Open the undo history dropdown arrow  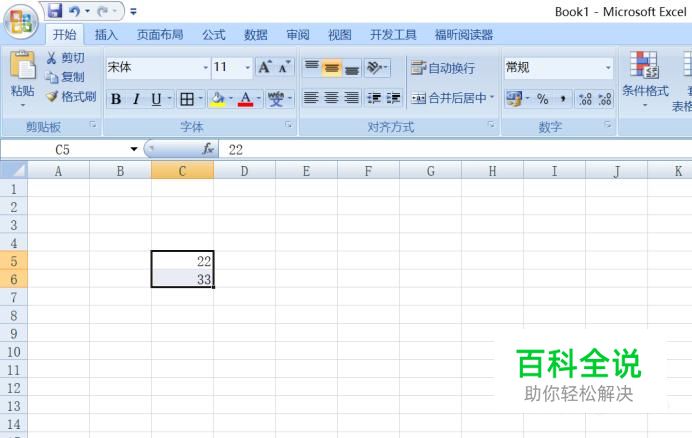coord(87,11)
